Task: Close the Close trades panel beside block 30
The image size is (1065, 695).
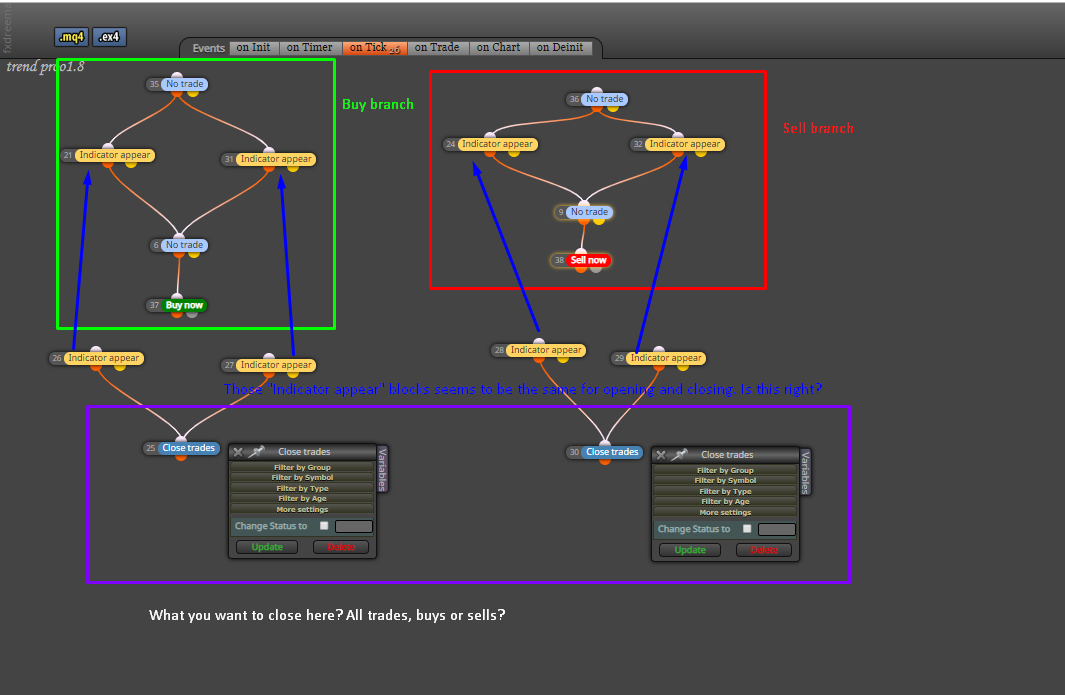Action: click(x=661, y=455)
